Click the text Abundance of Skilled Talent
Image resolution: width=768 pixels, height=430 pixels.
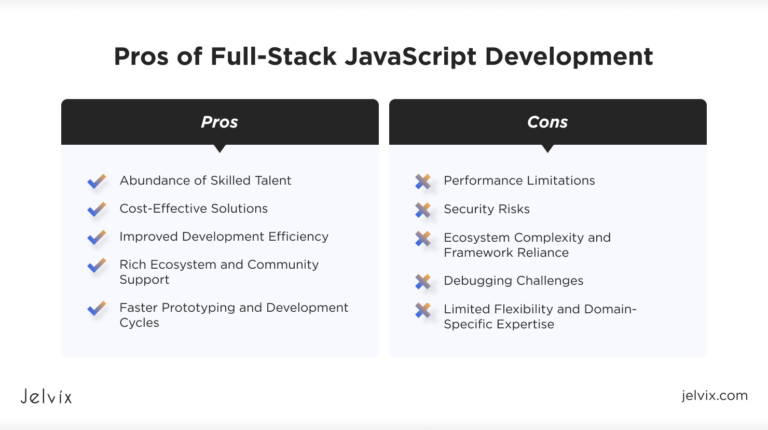point(205,181)
